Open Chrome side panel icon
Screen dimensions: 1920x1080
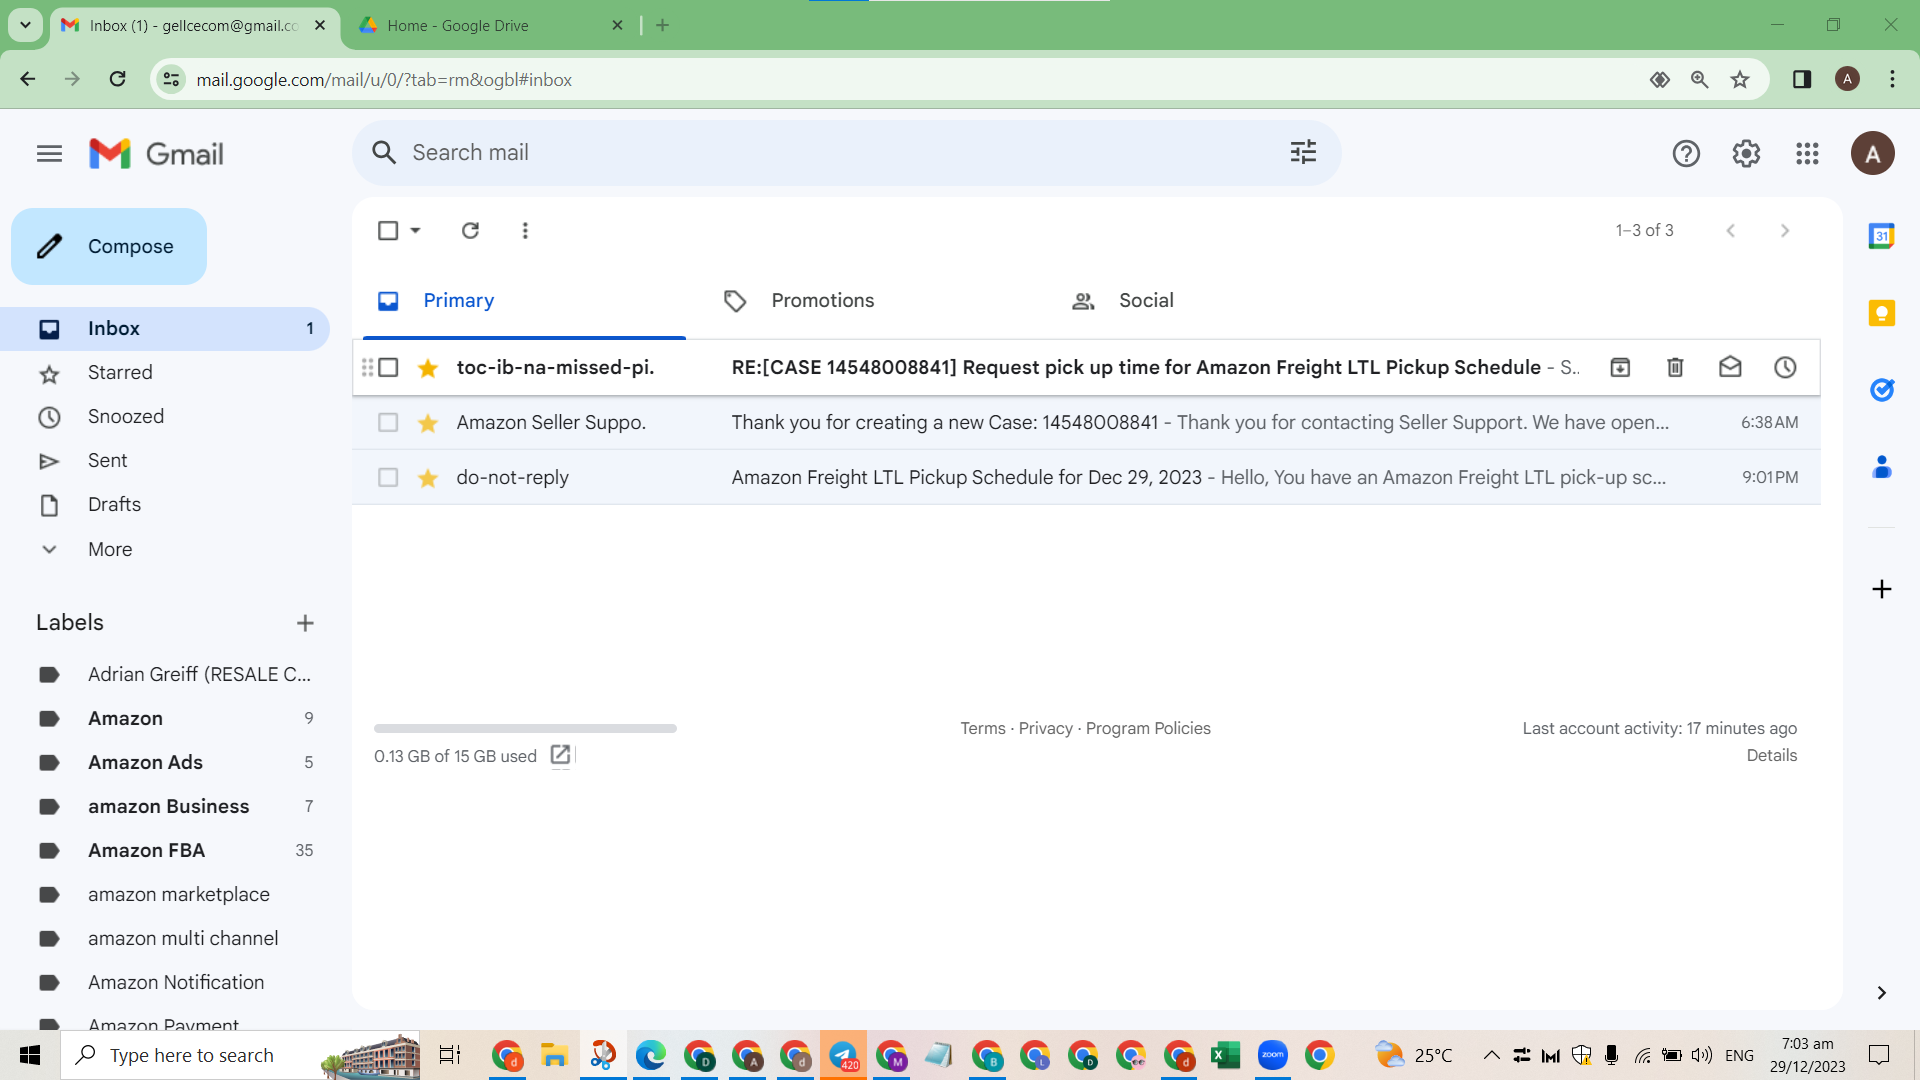[x=1802, y=79]
